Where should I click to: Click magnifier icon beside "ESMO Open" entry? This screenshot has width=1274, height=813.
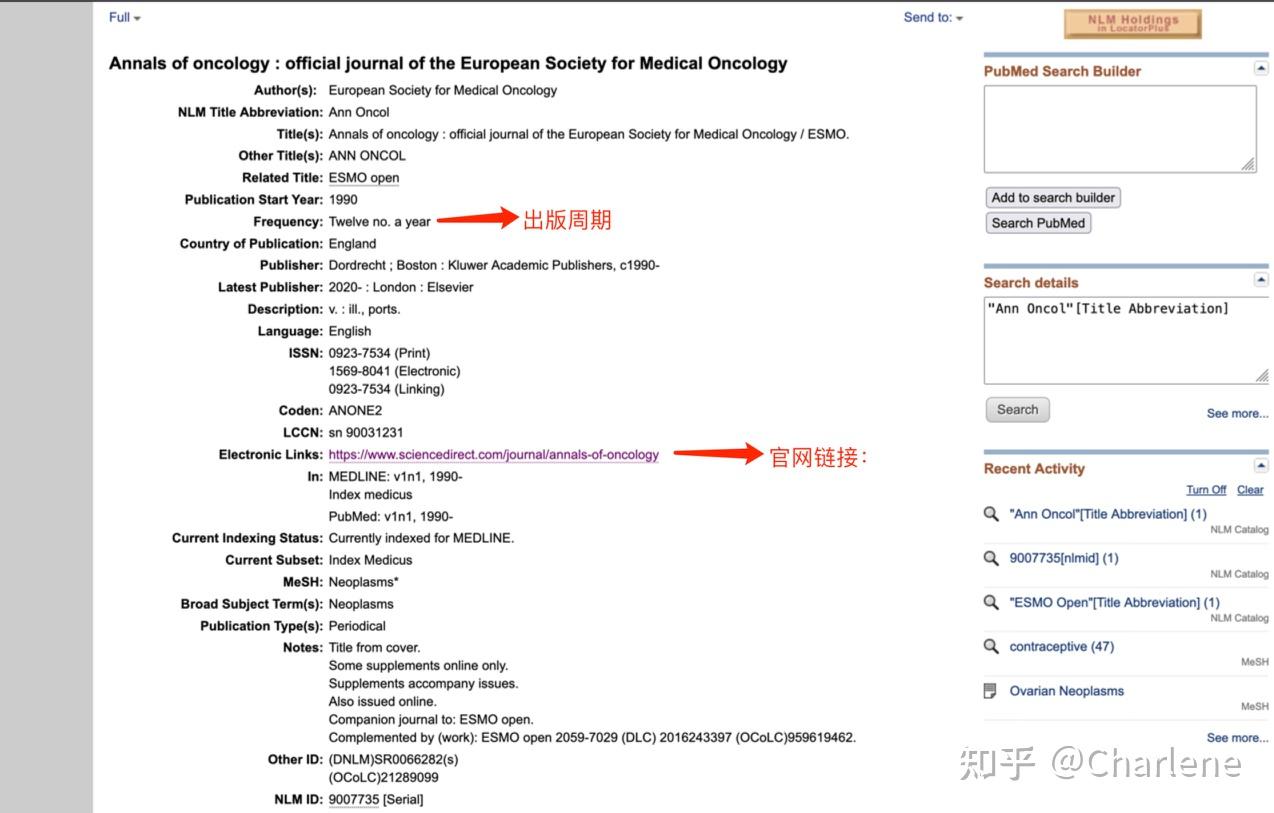[x=991, y=602]
